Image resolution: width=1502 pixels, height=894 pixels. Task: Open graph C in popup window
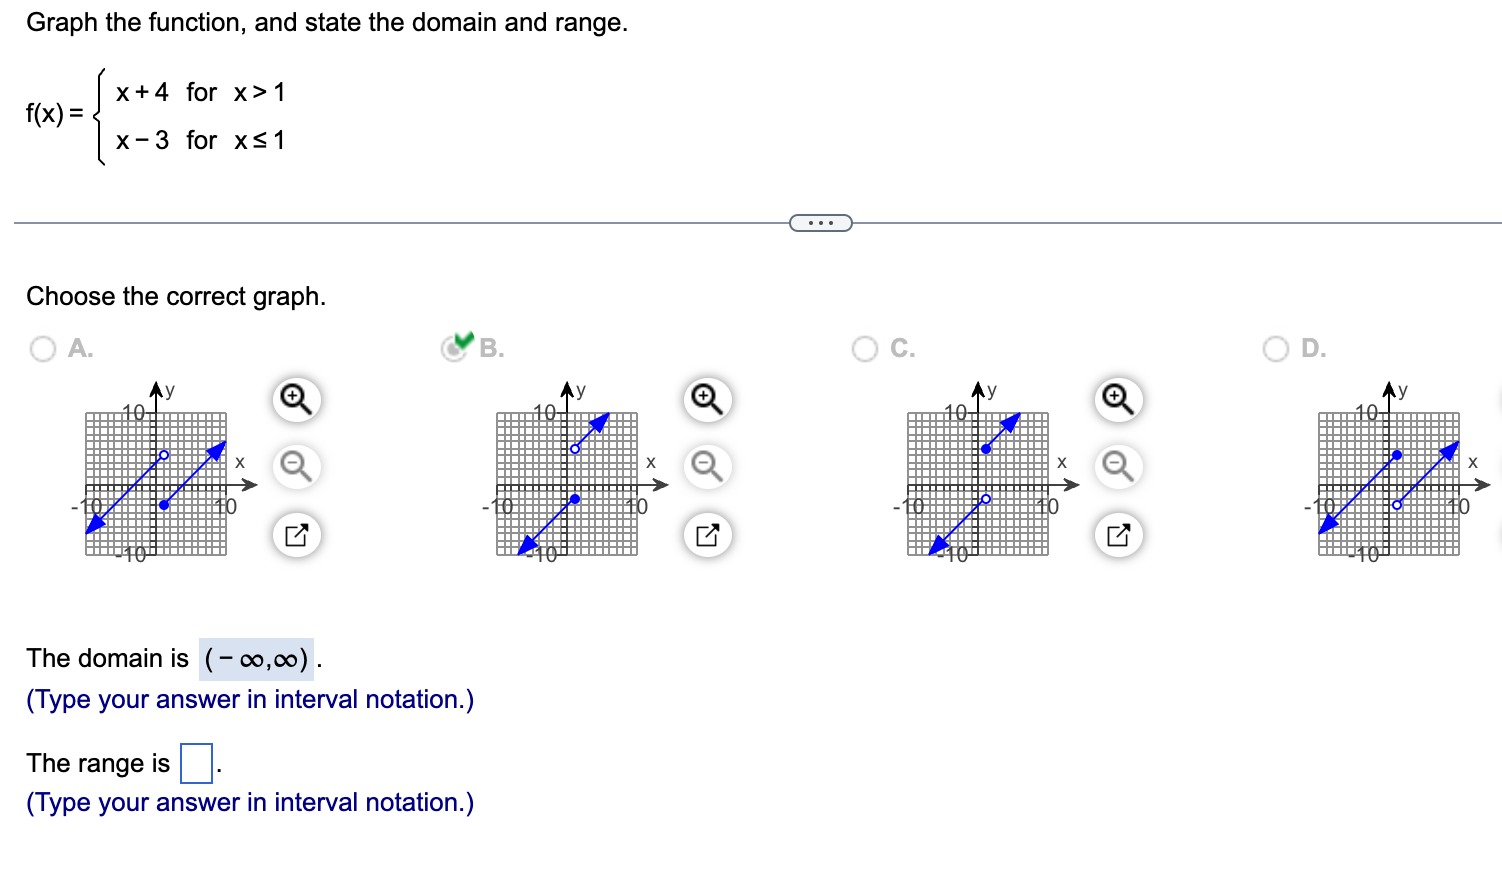1119,535
